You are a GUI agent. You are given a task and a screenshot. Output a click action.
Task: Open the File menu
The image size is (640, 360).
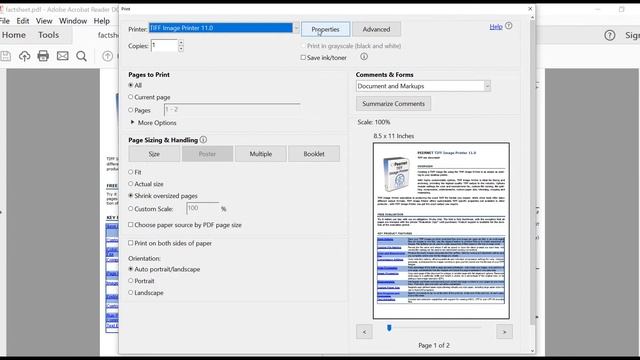pyautogui.click(x=4, y=21)
